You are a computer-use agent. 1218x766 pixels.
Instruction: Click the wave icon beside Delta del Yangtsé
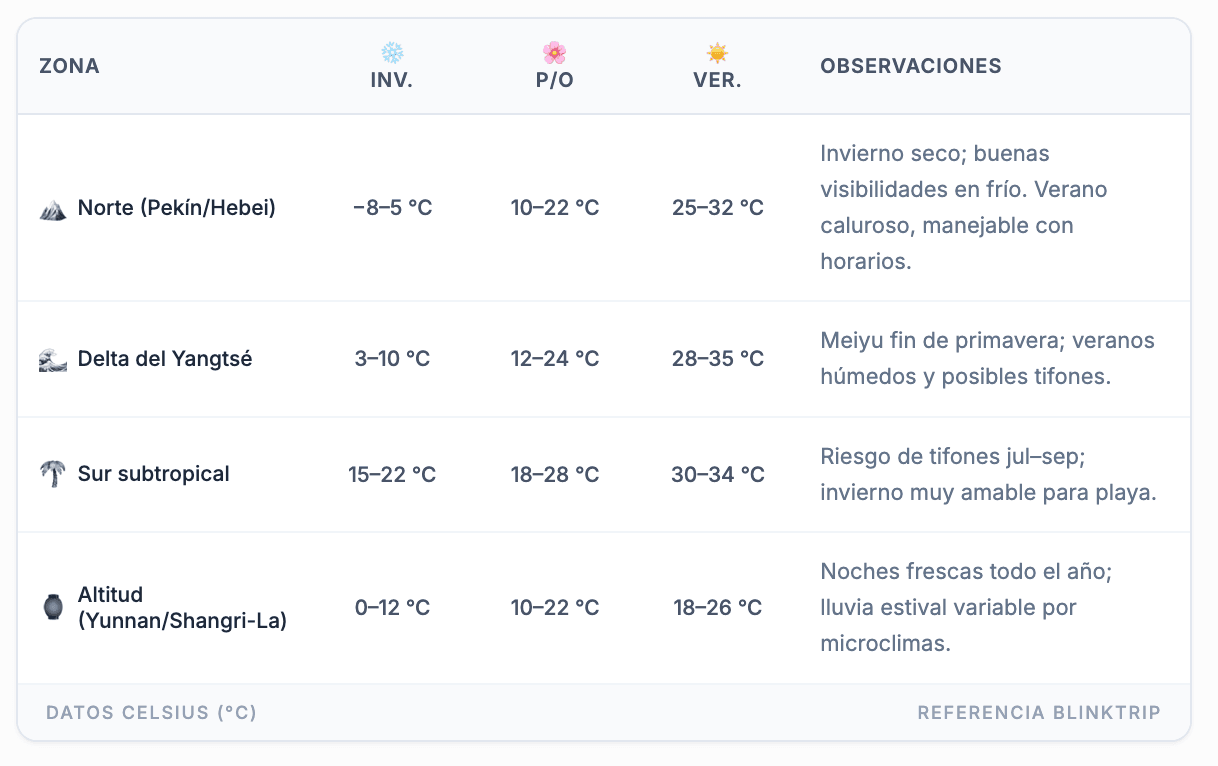click(x=53, y=359)
